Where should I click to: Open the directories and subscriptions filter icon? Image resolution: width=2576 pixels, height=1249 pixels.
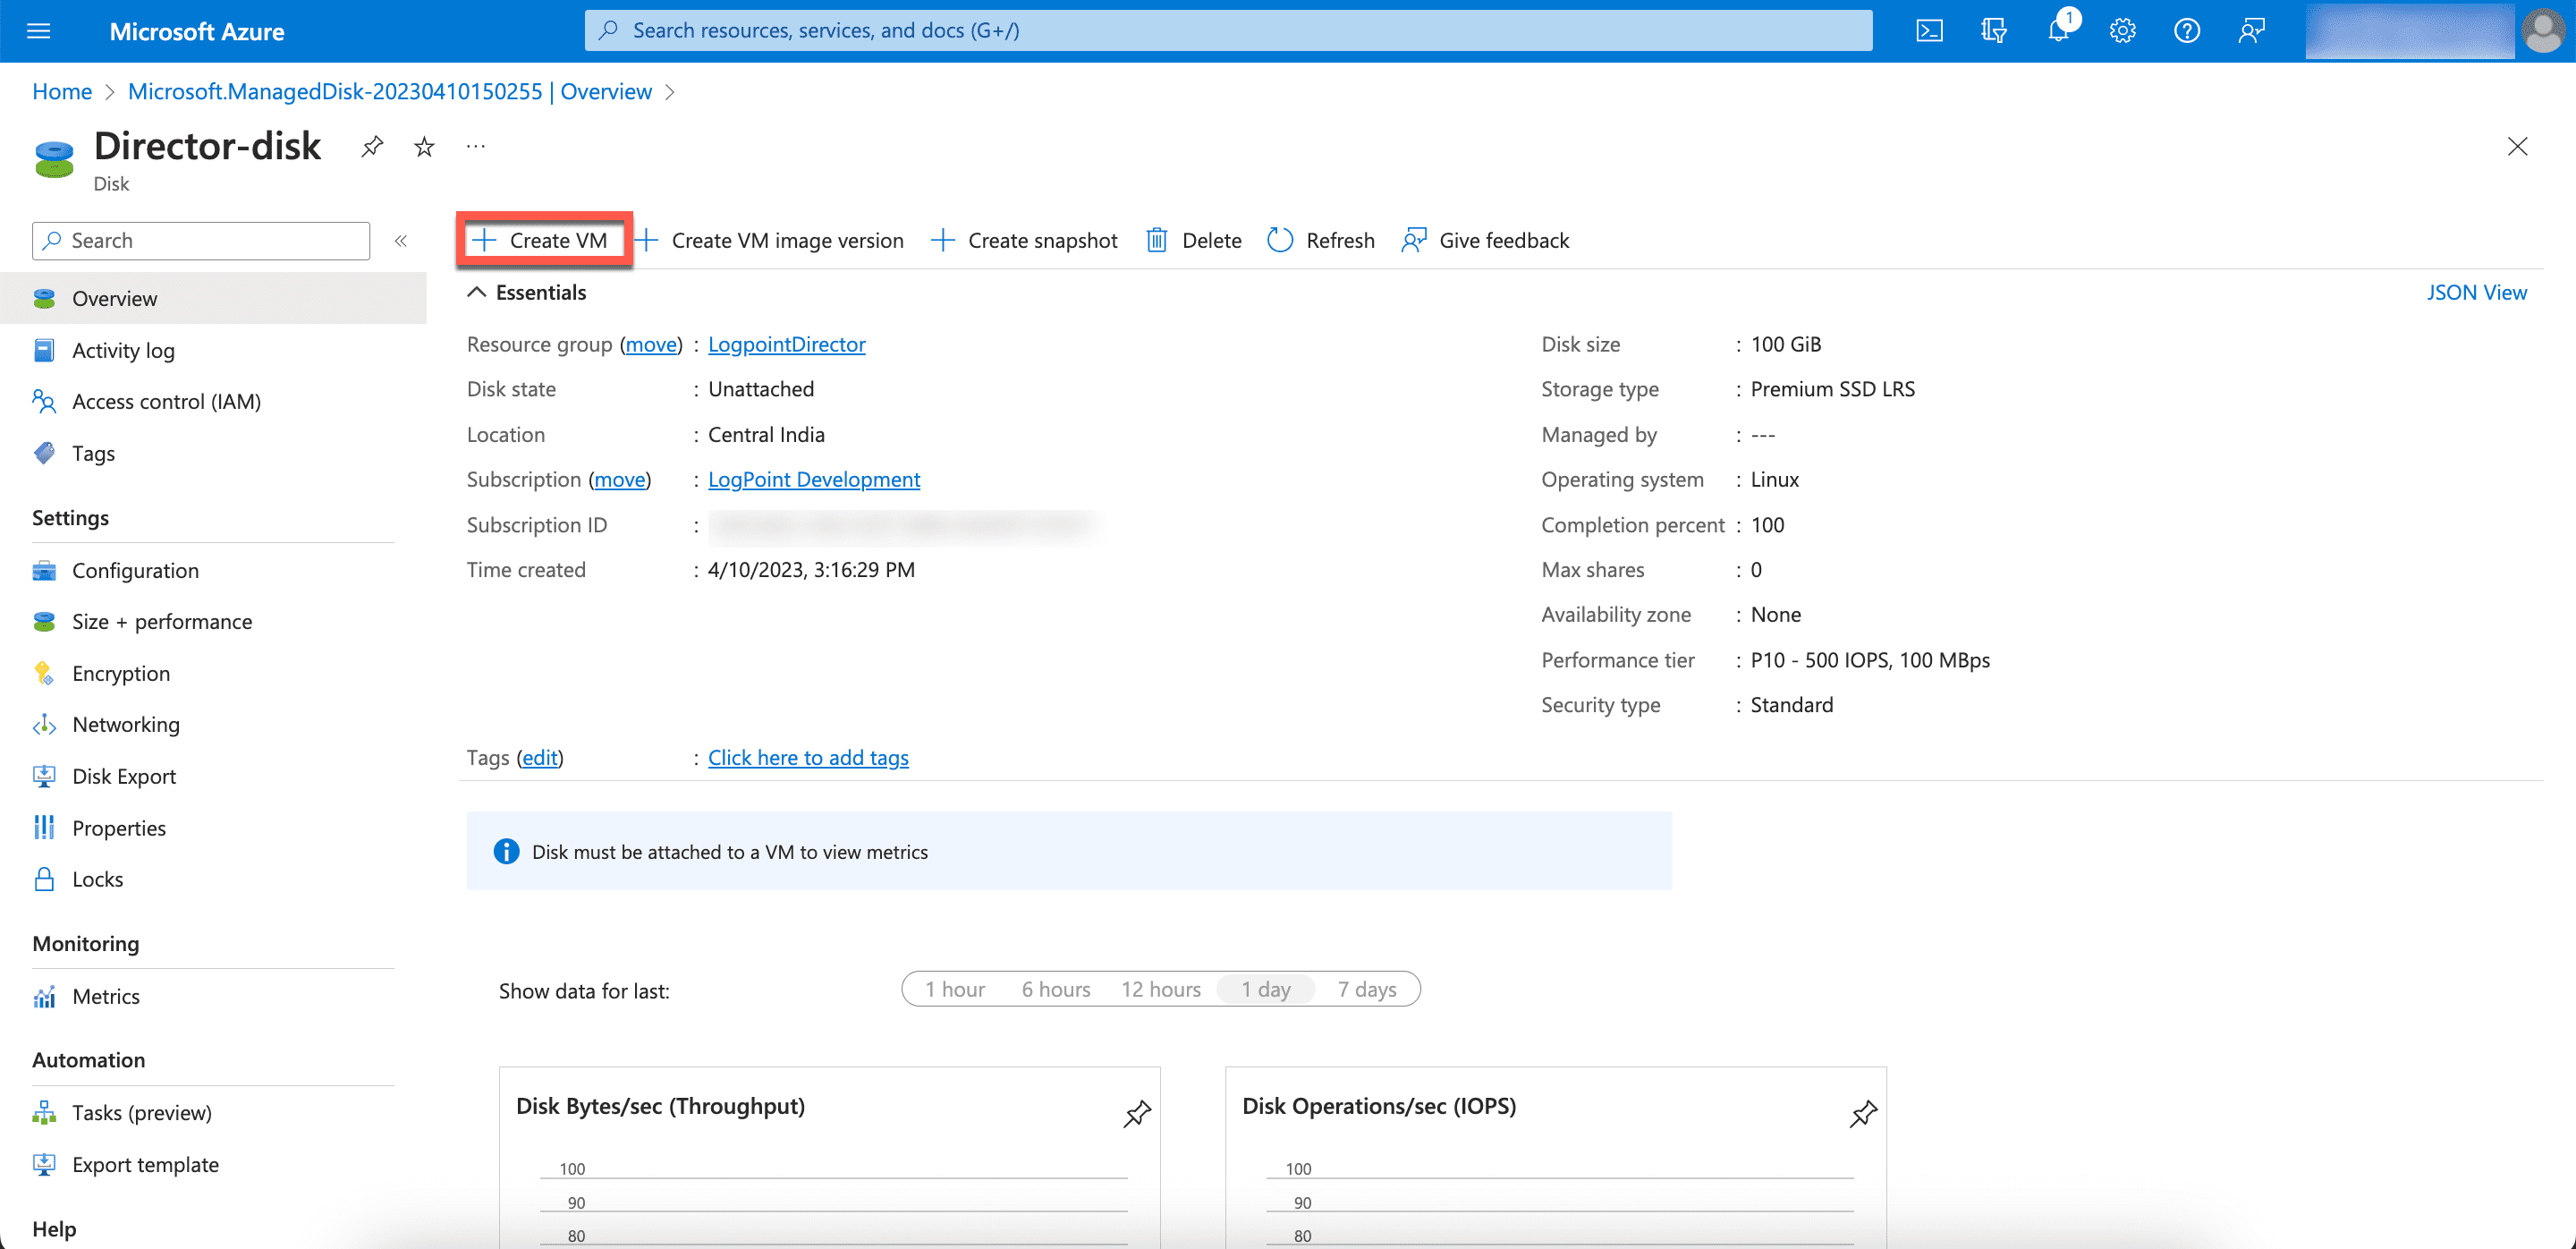coord(1993,30)
